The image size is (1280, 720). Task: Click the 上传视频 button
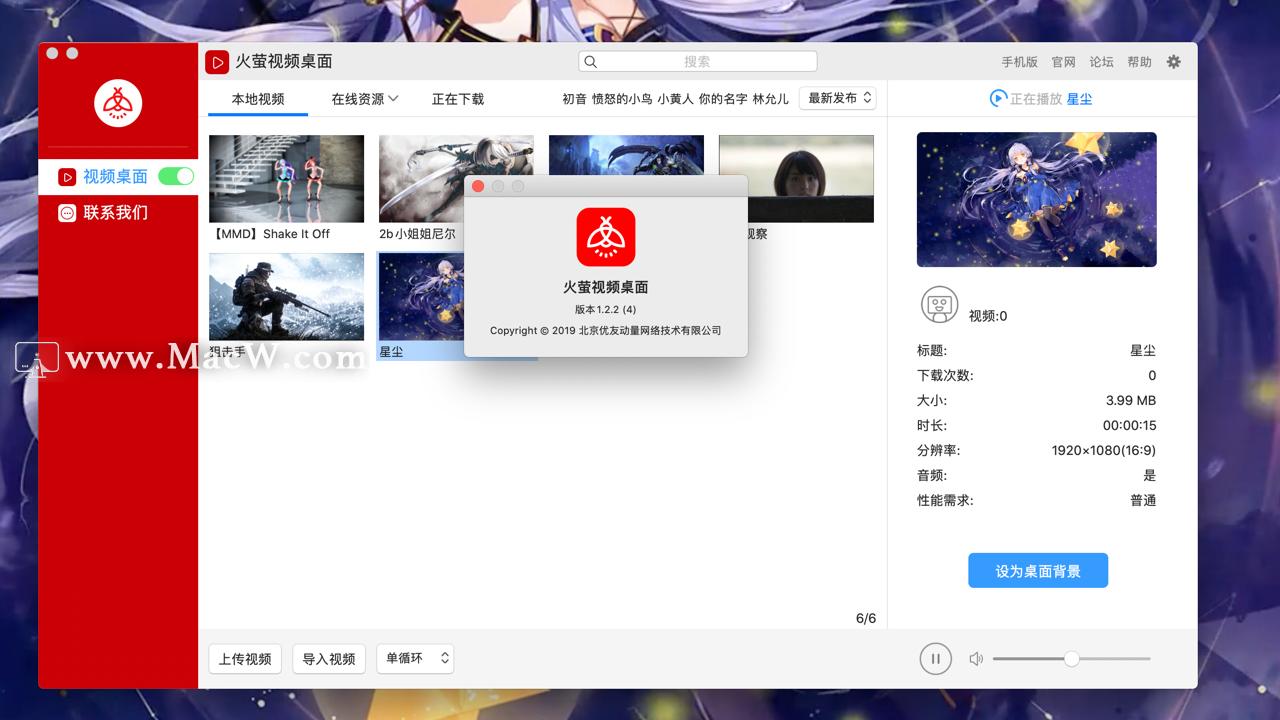pyautogui.click(x=245, y=658)
